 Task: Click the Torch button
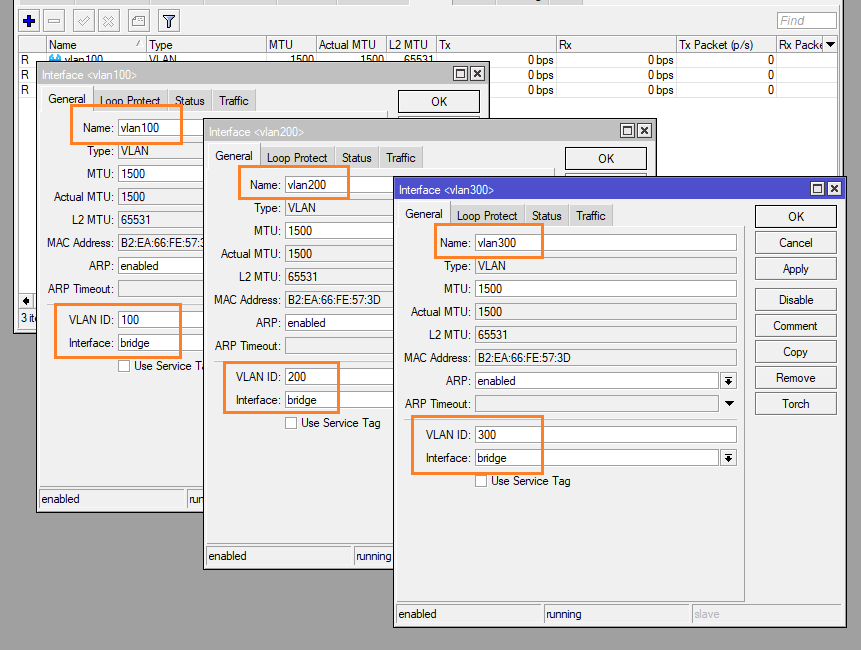pyautogui.click(x=795, y=404)
